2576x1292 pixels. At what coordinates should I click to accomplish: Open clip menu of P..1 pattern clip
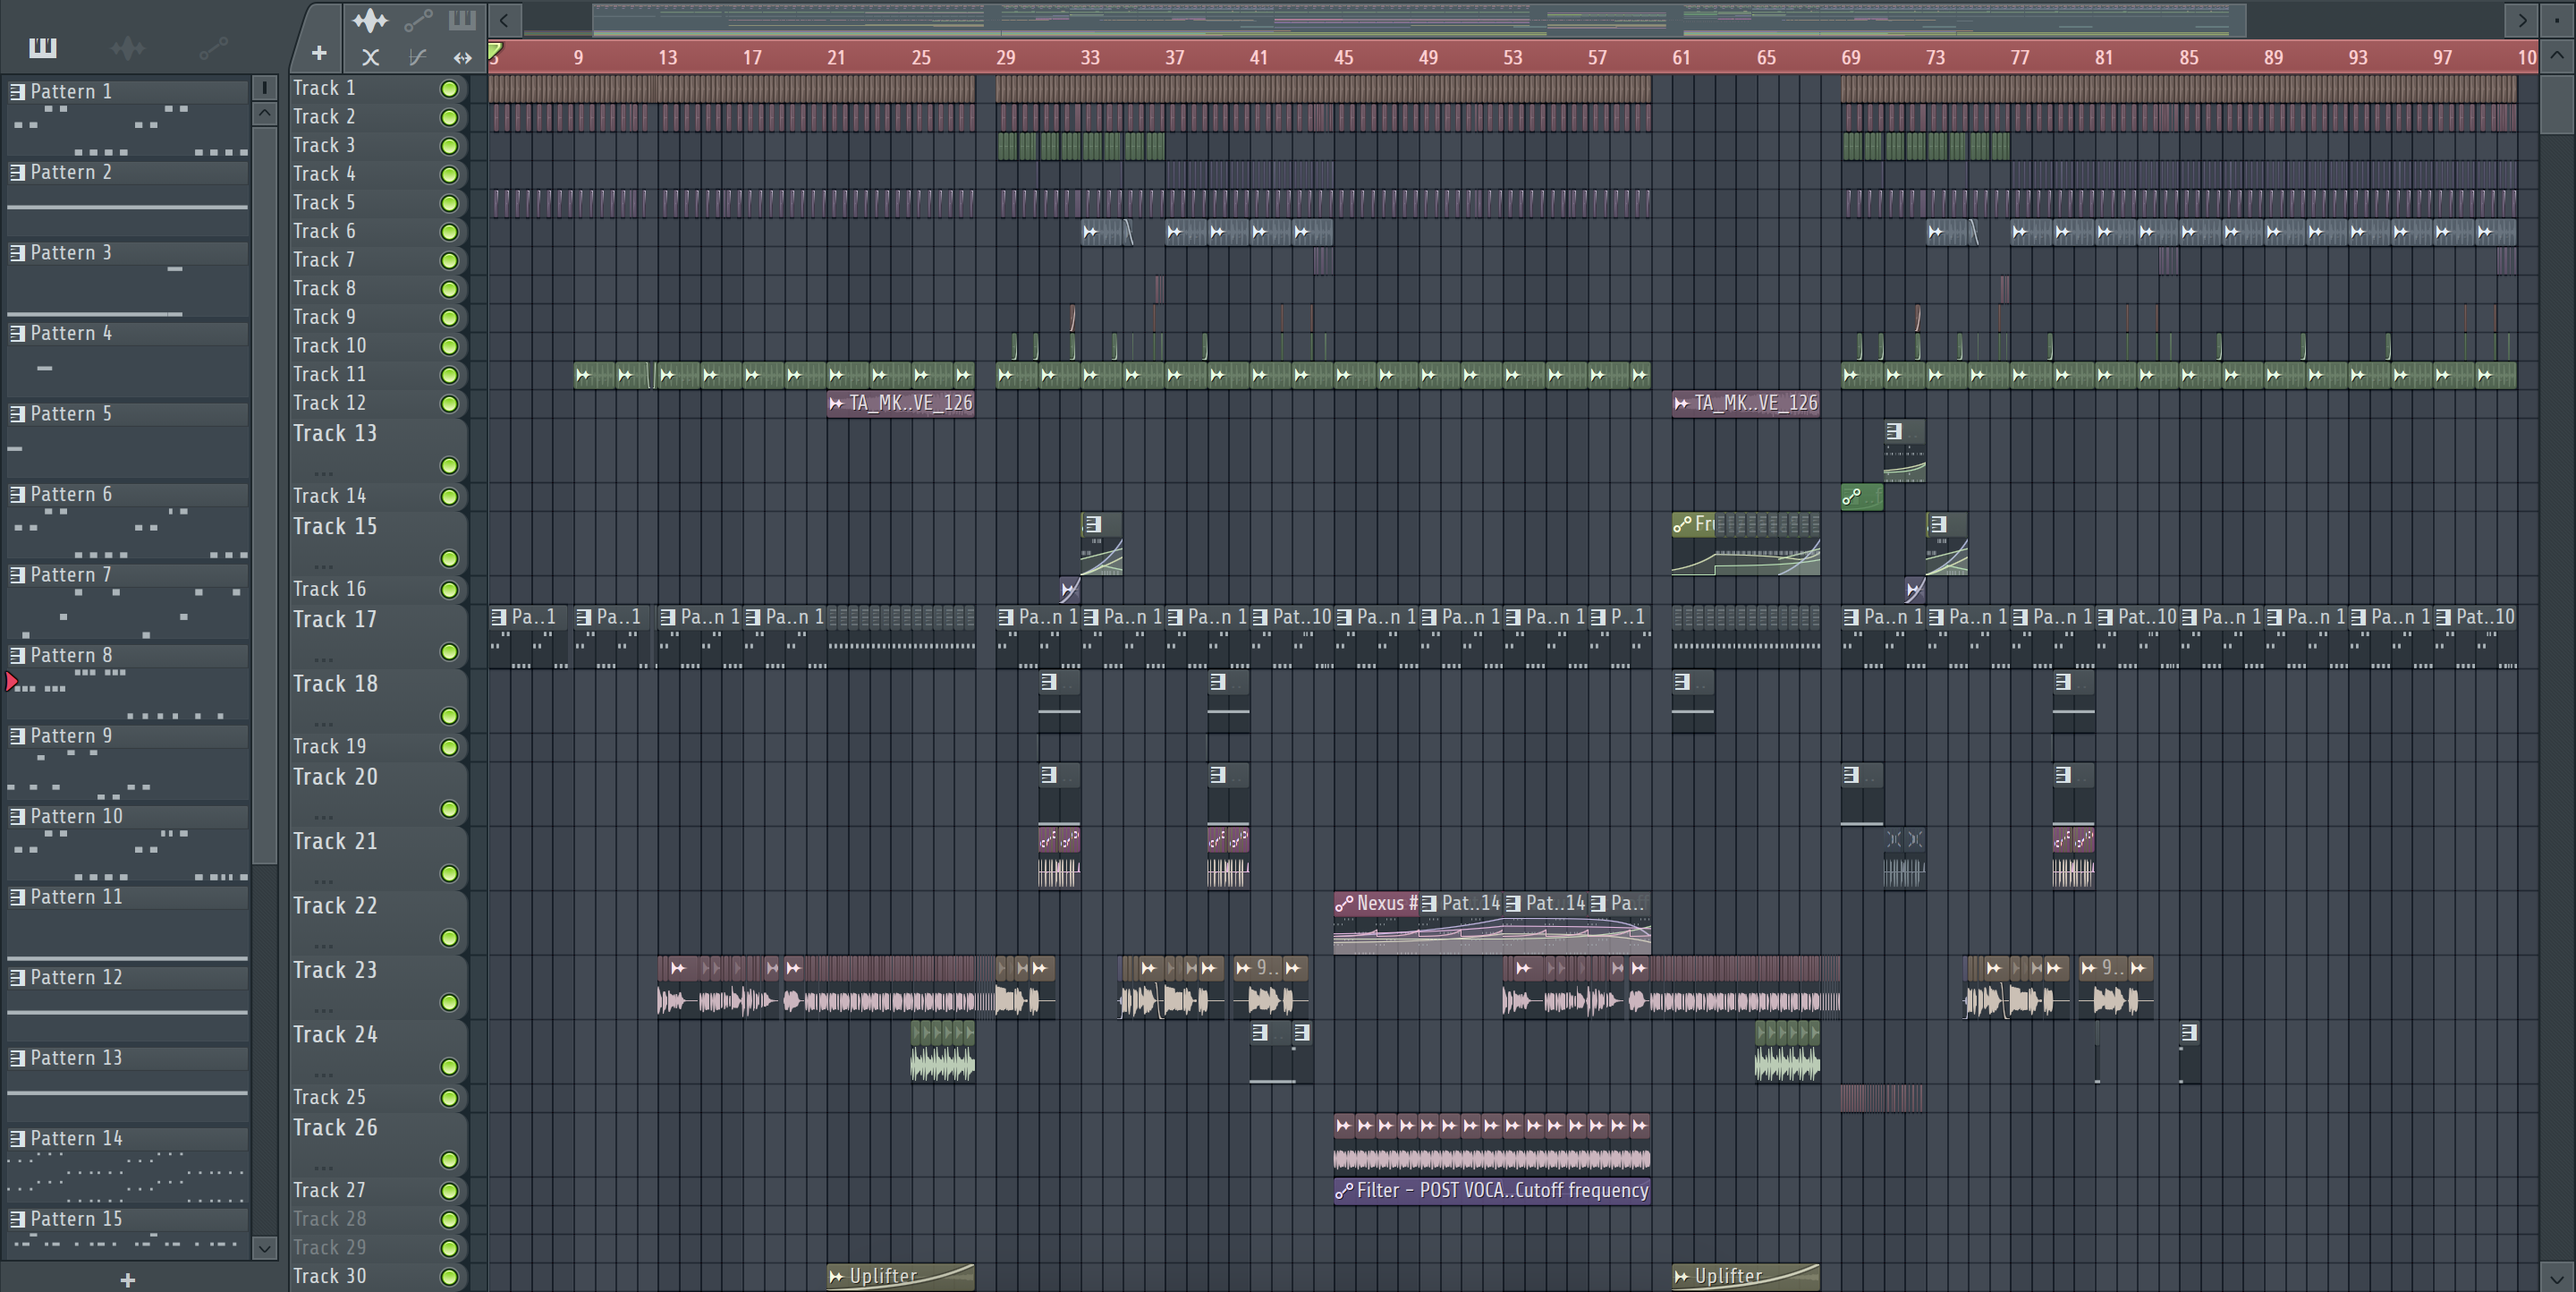pyautogui.click(x=1598, y=617)
